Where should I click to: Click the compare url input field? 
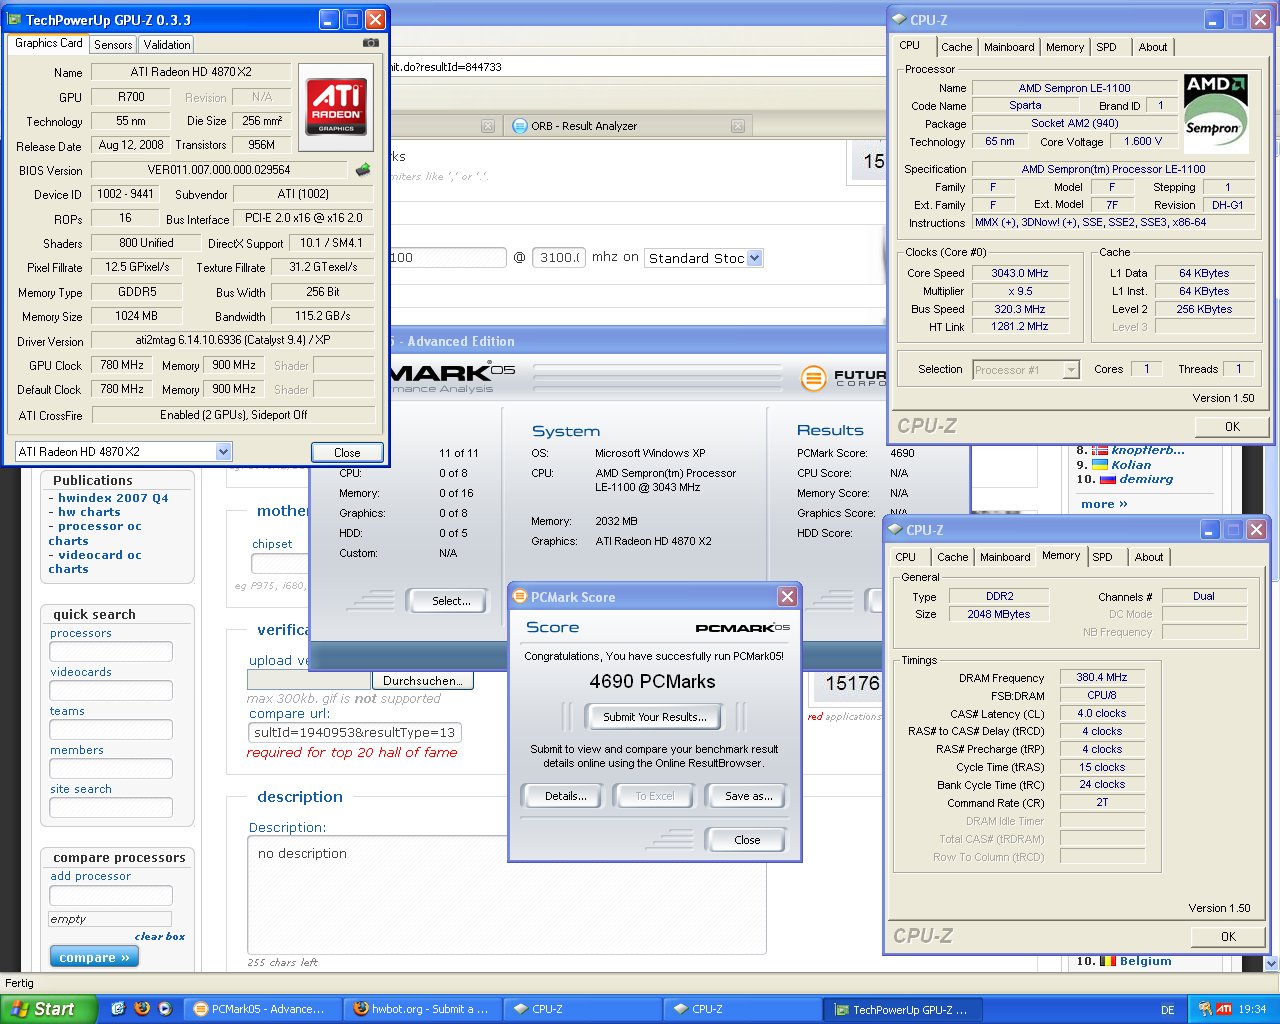pyautogui.click(x=354, y=732)
